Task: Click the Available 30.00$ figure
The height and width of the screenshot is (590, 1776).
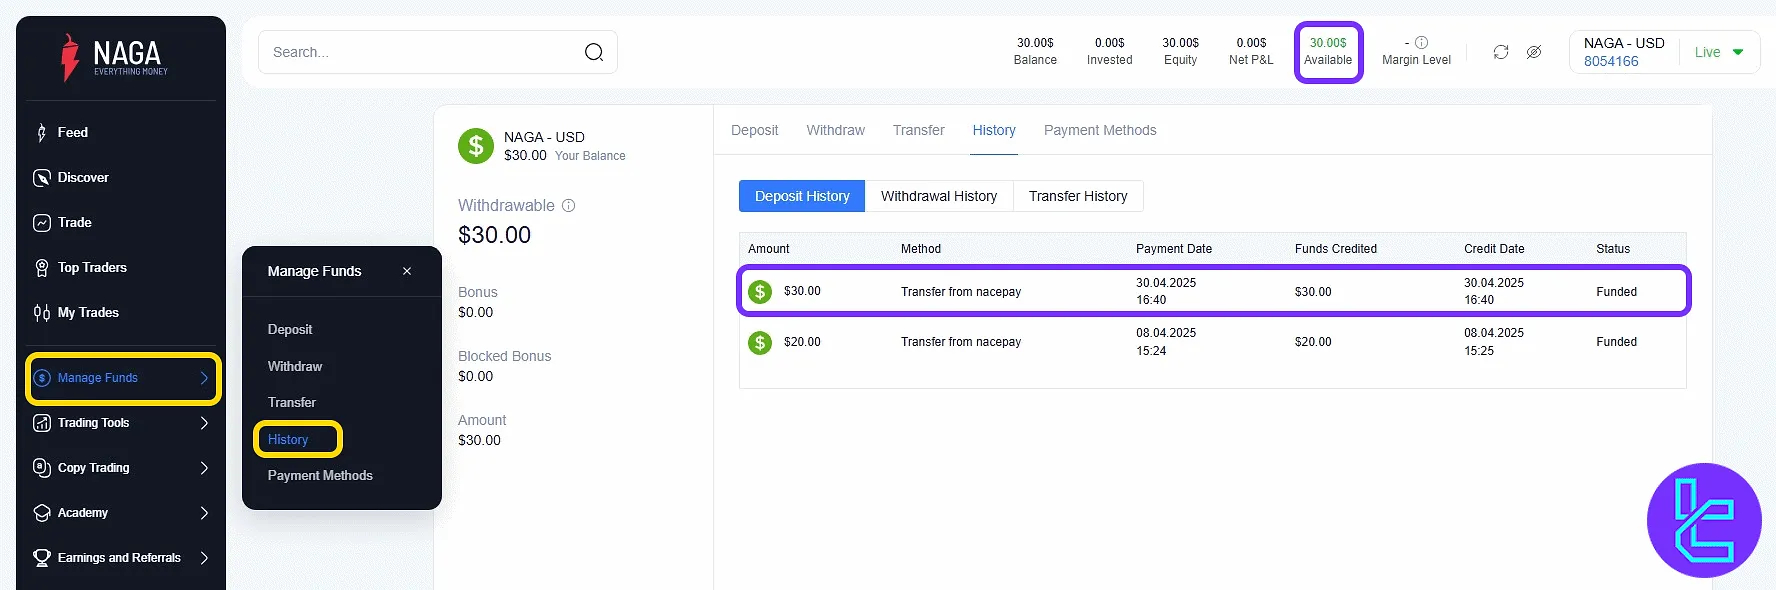Action: (1328, 43)
